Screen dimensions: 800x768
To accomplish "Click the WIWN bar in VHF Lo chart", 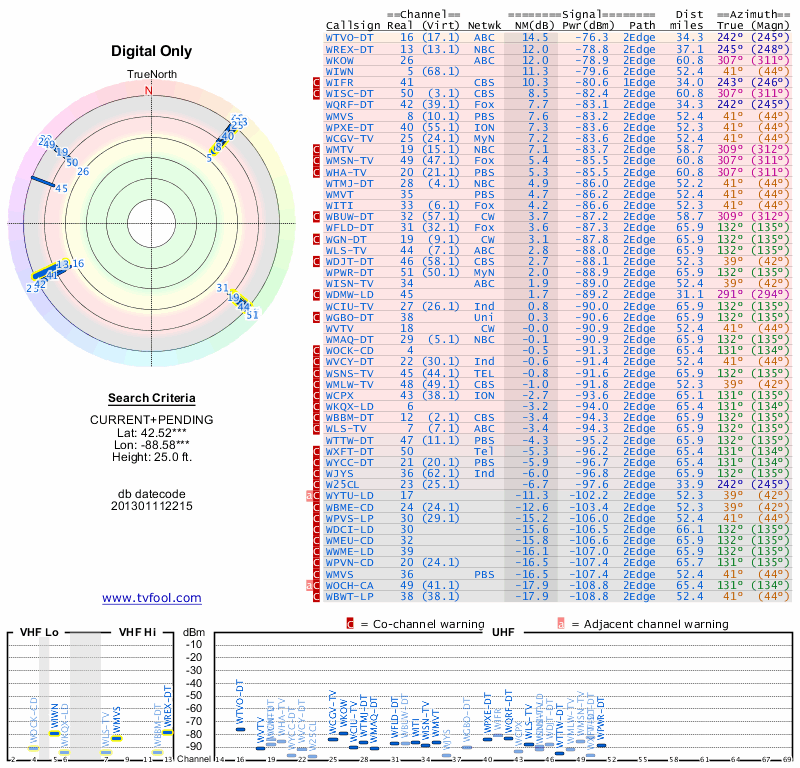I will tap(54, 732).
